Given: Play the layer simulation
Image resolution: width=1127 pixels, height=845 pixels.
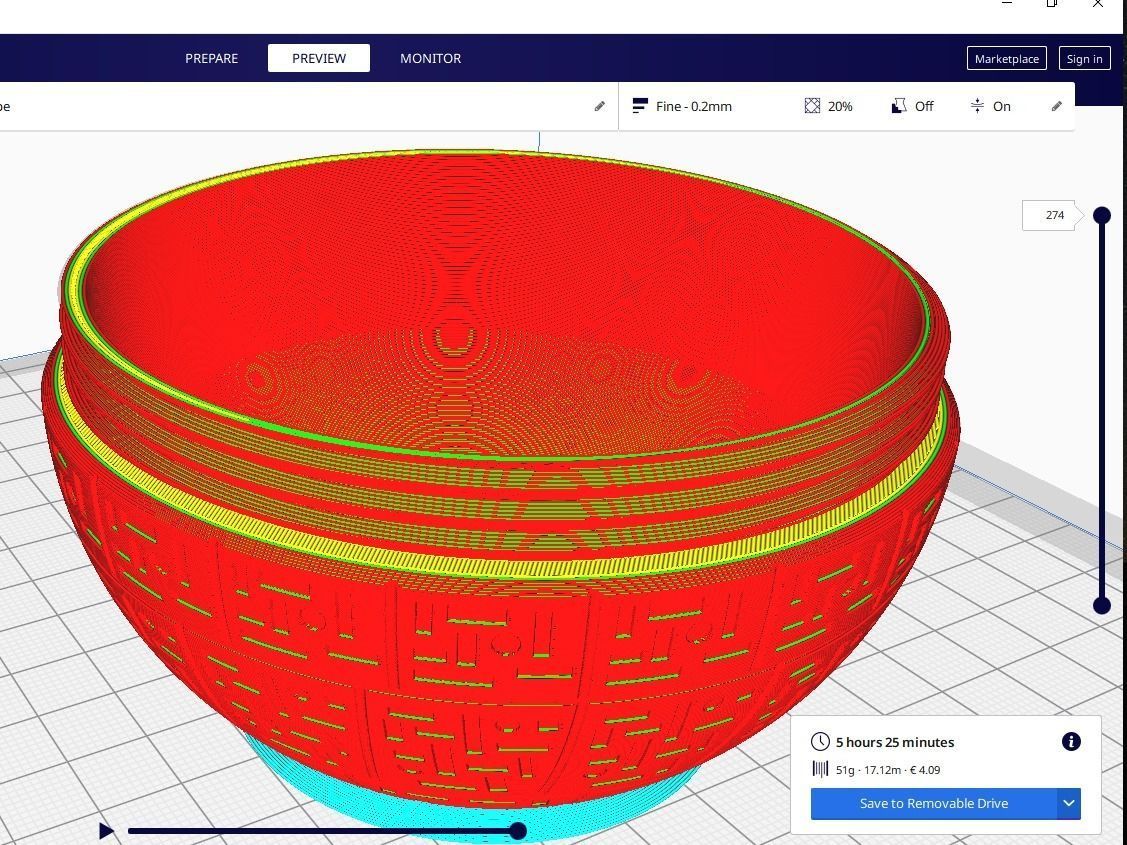Looking at the screenshot, I should 106,831.
